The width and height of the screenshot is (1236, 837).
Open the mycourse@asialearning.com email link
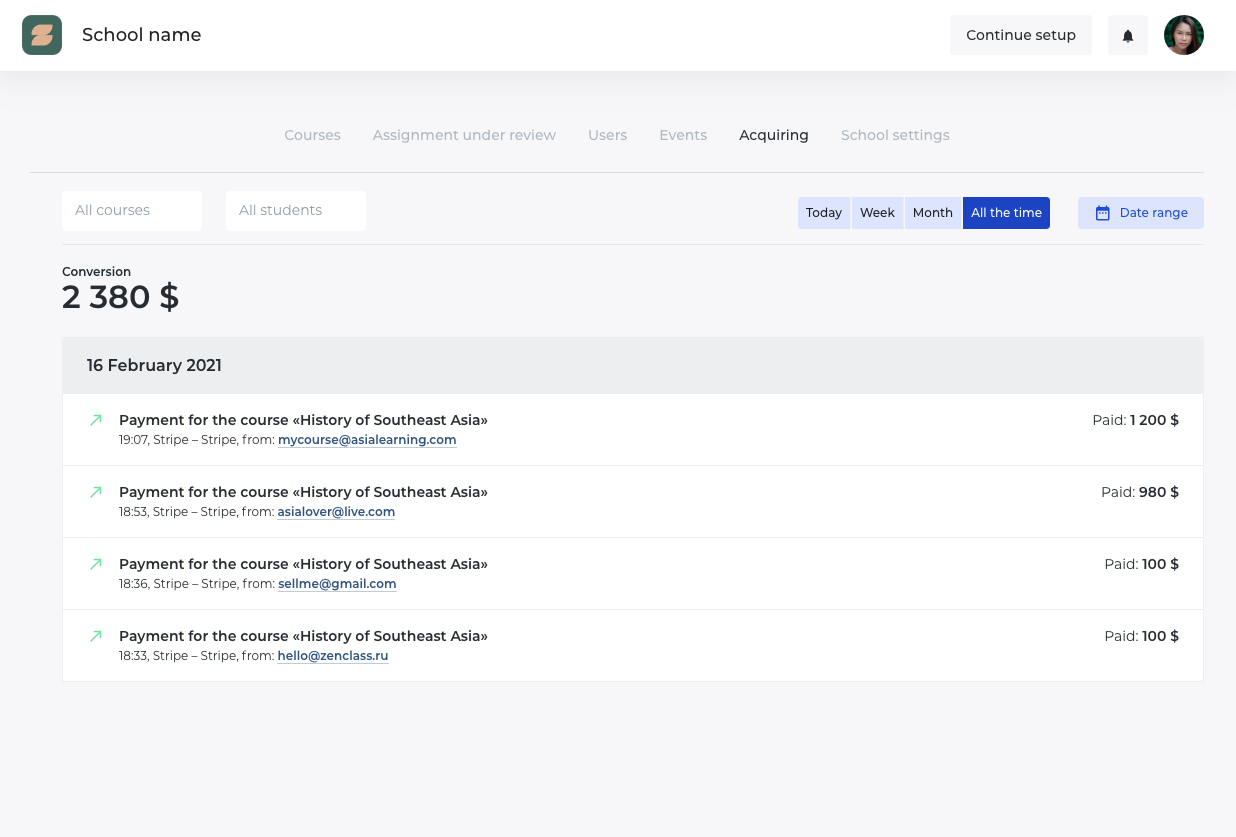coord(367,440)
